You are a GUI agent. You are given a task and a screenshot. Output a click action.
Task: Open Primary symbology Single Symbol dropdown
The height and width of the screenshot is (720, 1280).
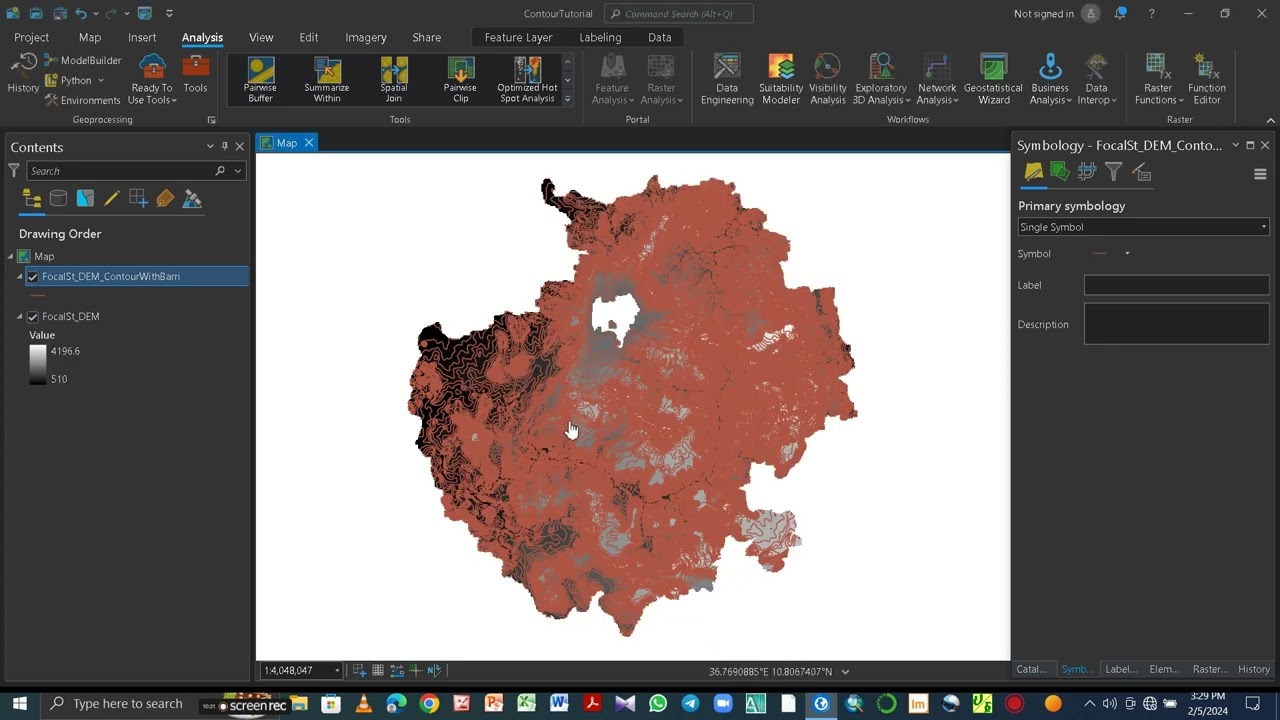[1143, 227]
